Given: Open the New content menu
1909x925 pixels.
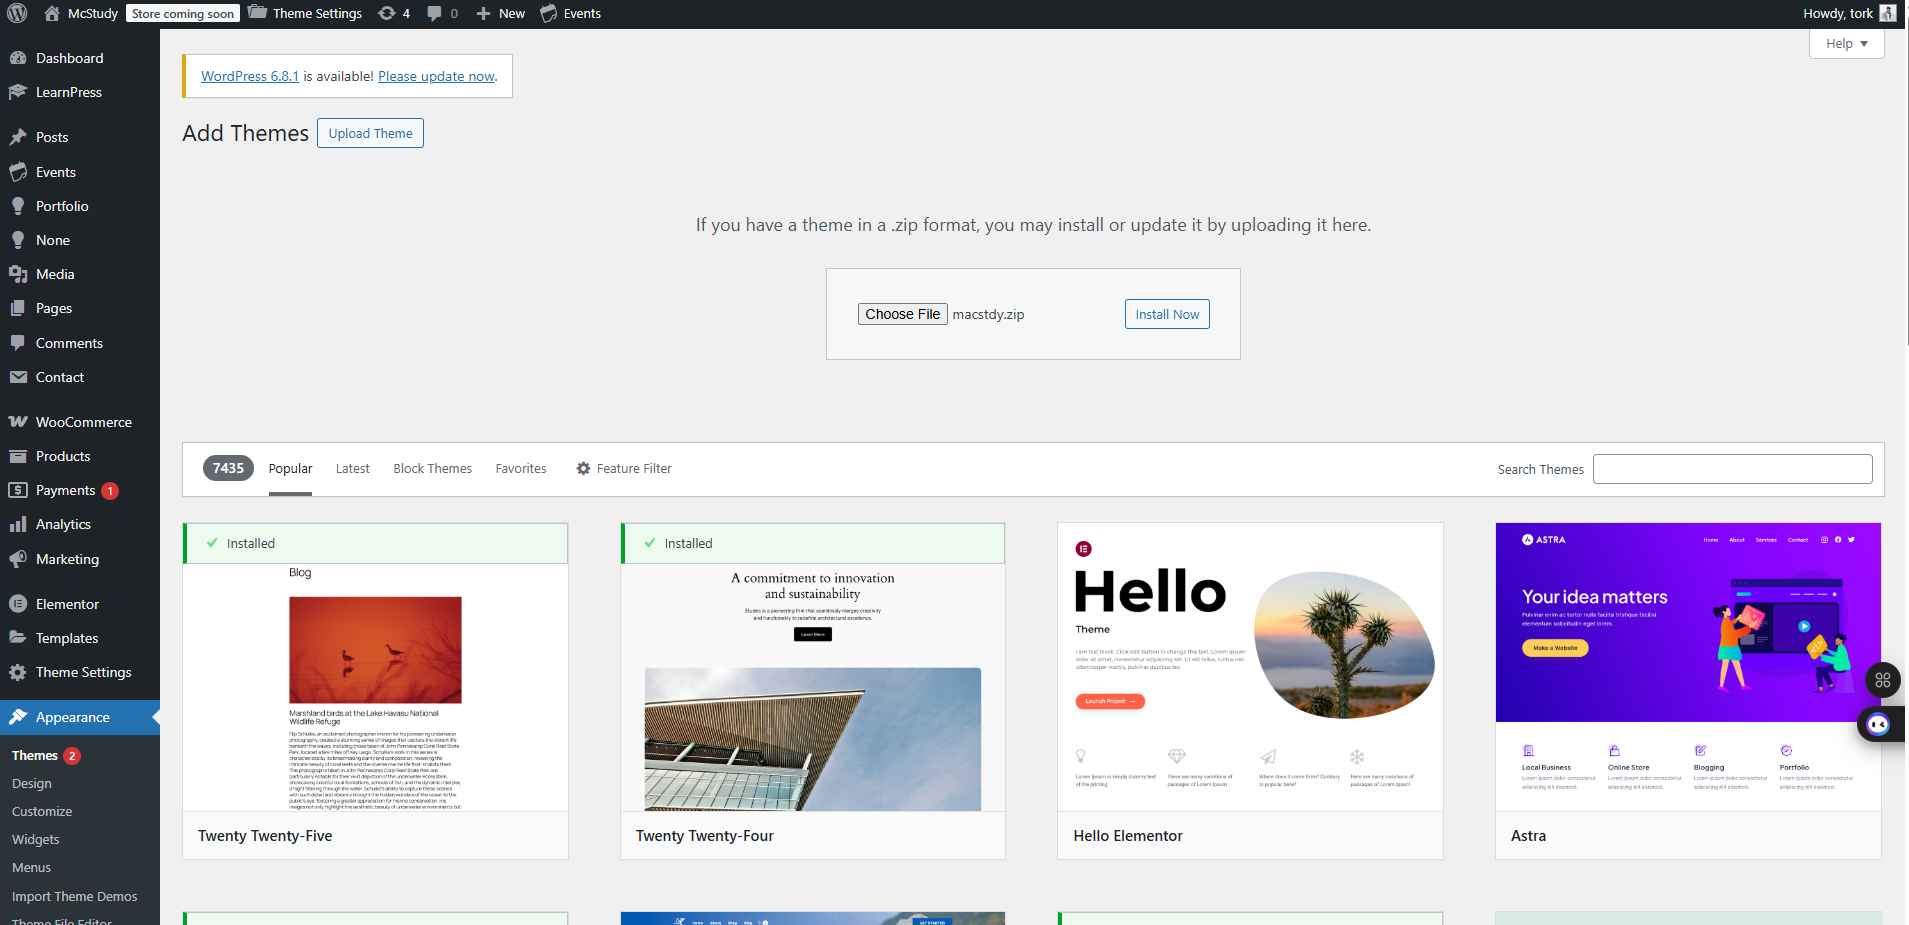Looking at the screenshot, I should (501, 13).
